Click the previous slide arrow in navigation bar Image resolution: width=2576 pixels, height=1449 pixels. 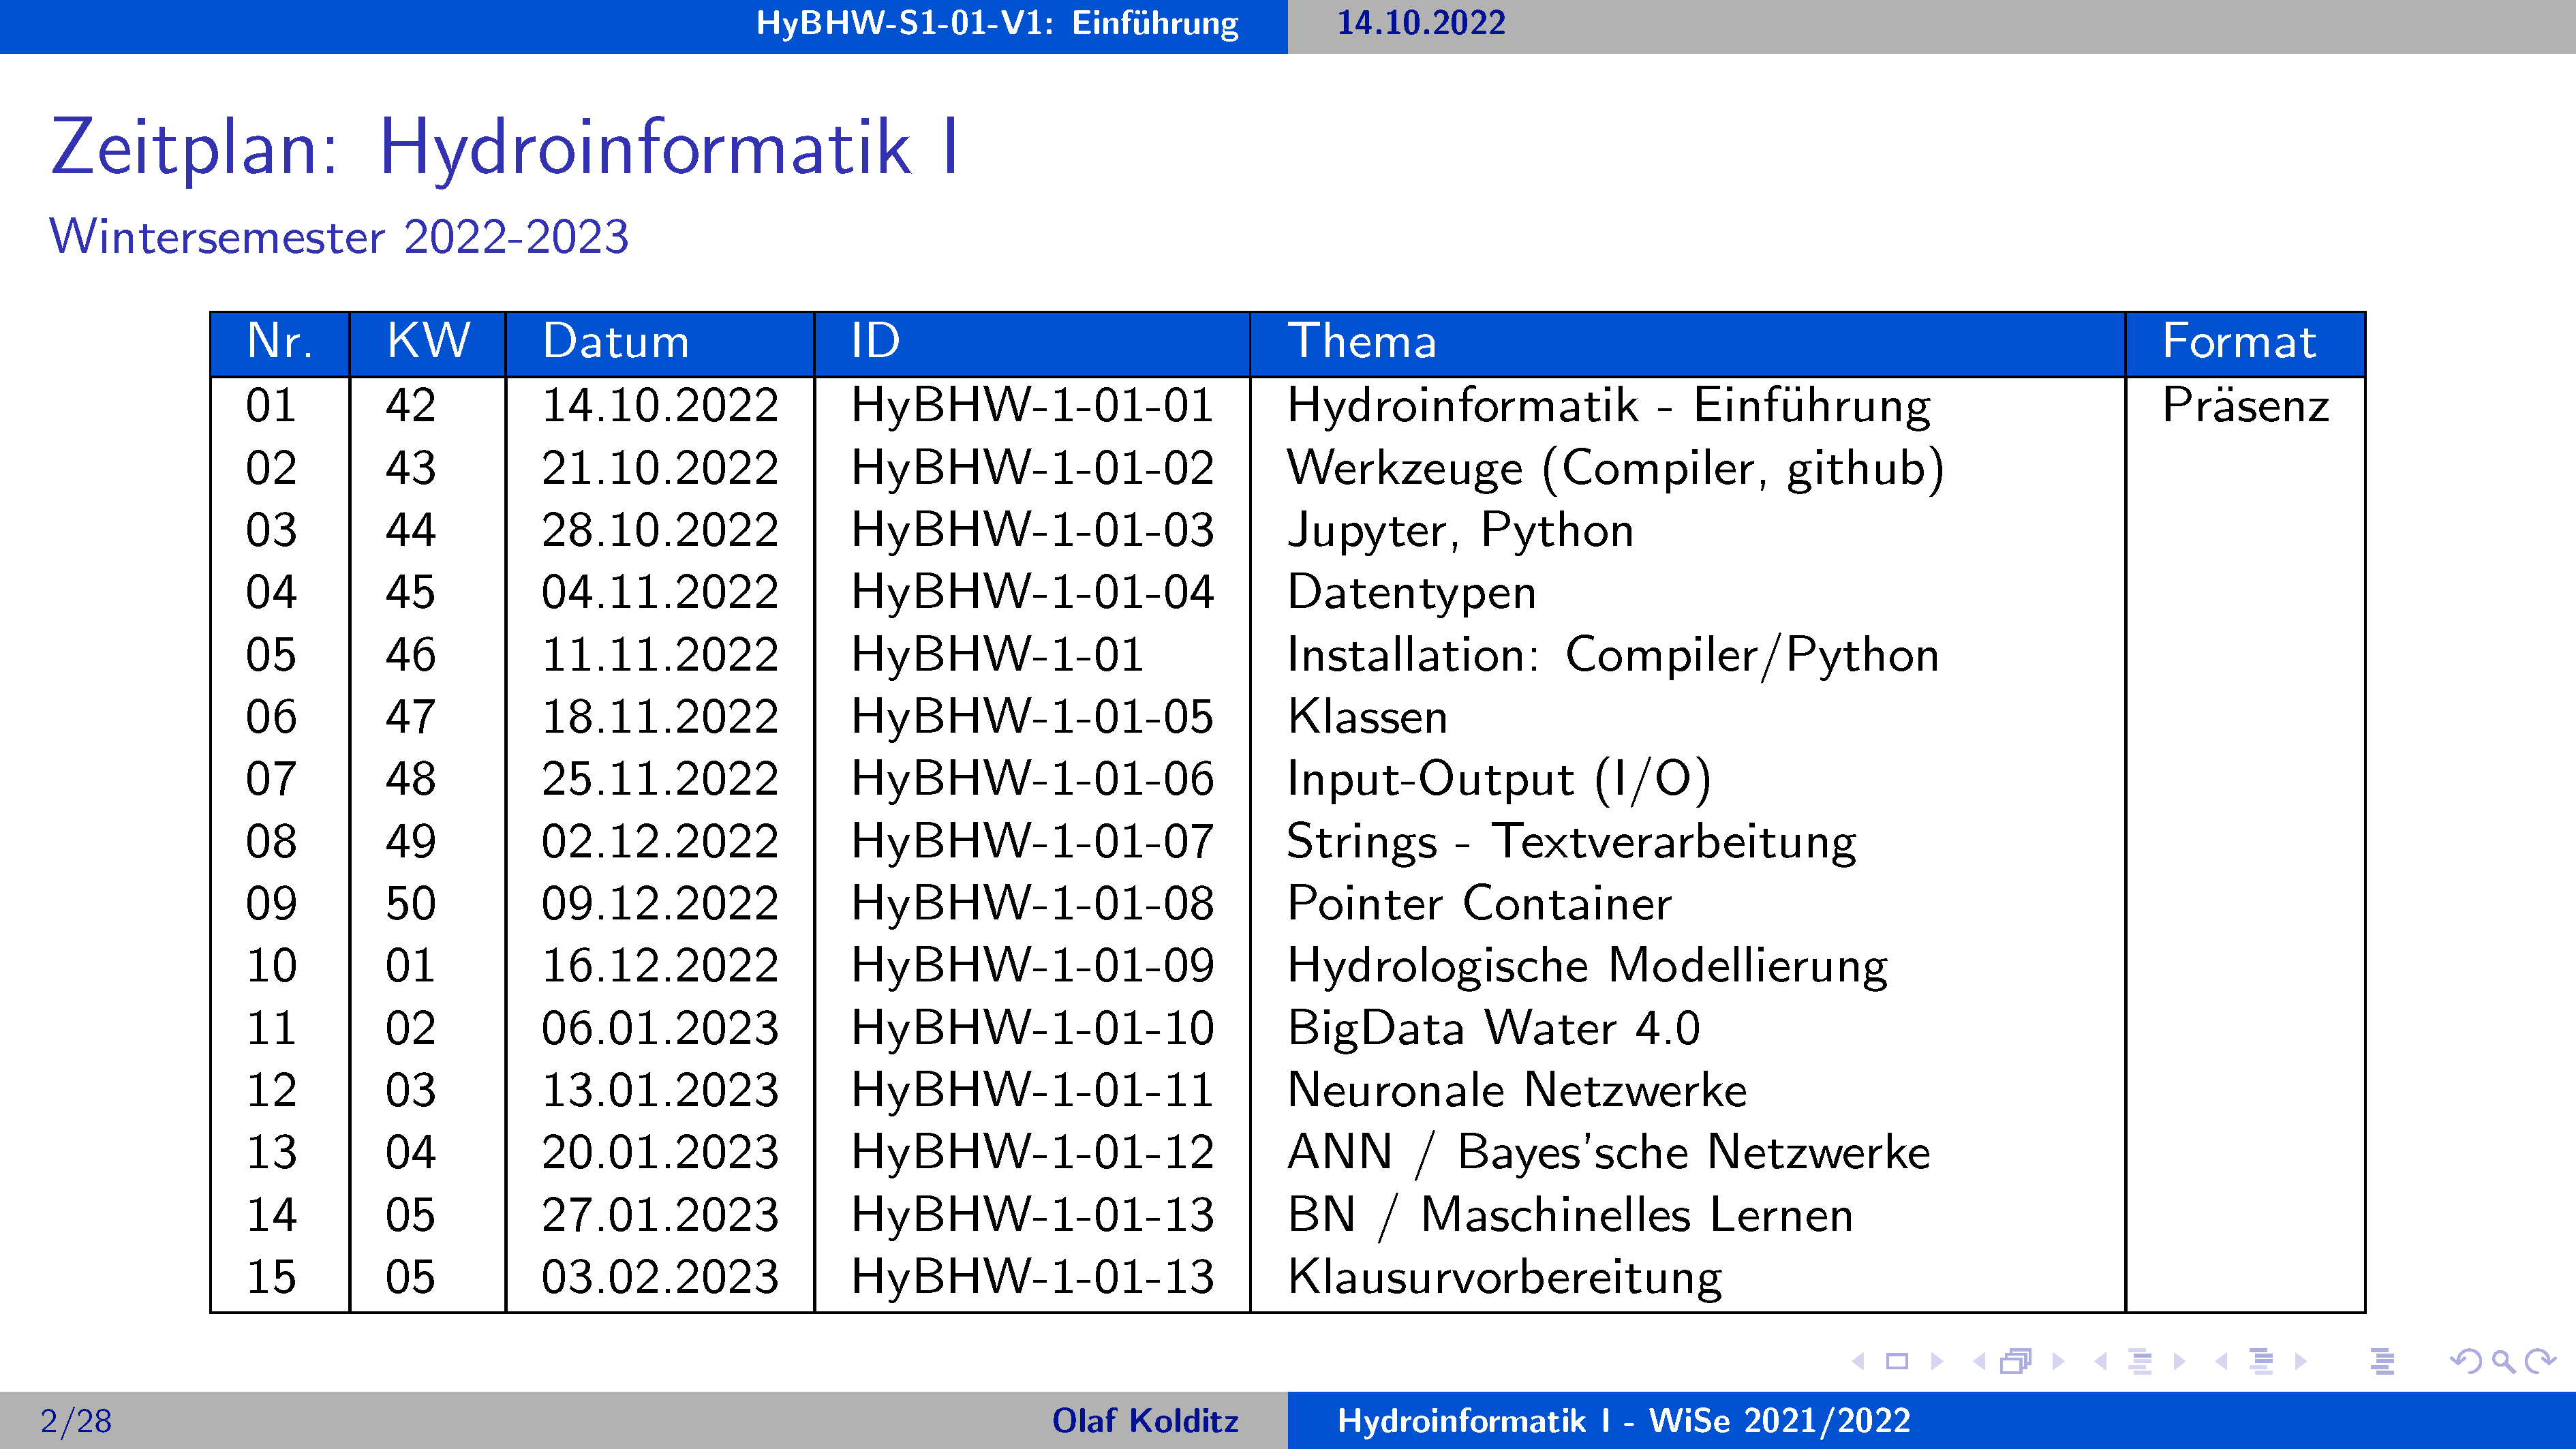coord(1858,1361)
